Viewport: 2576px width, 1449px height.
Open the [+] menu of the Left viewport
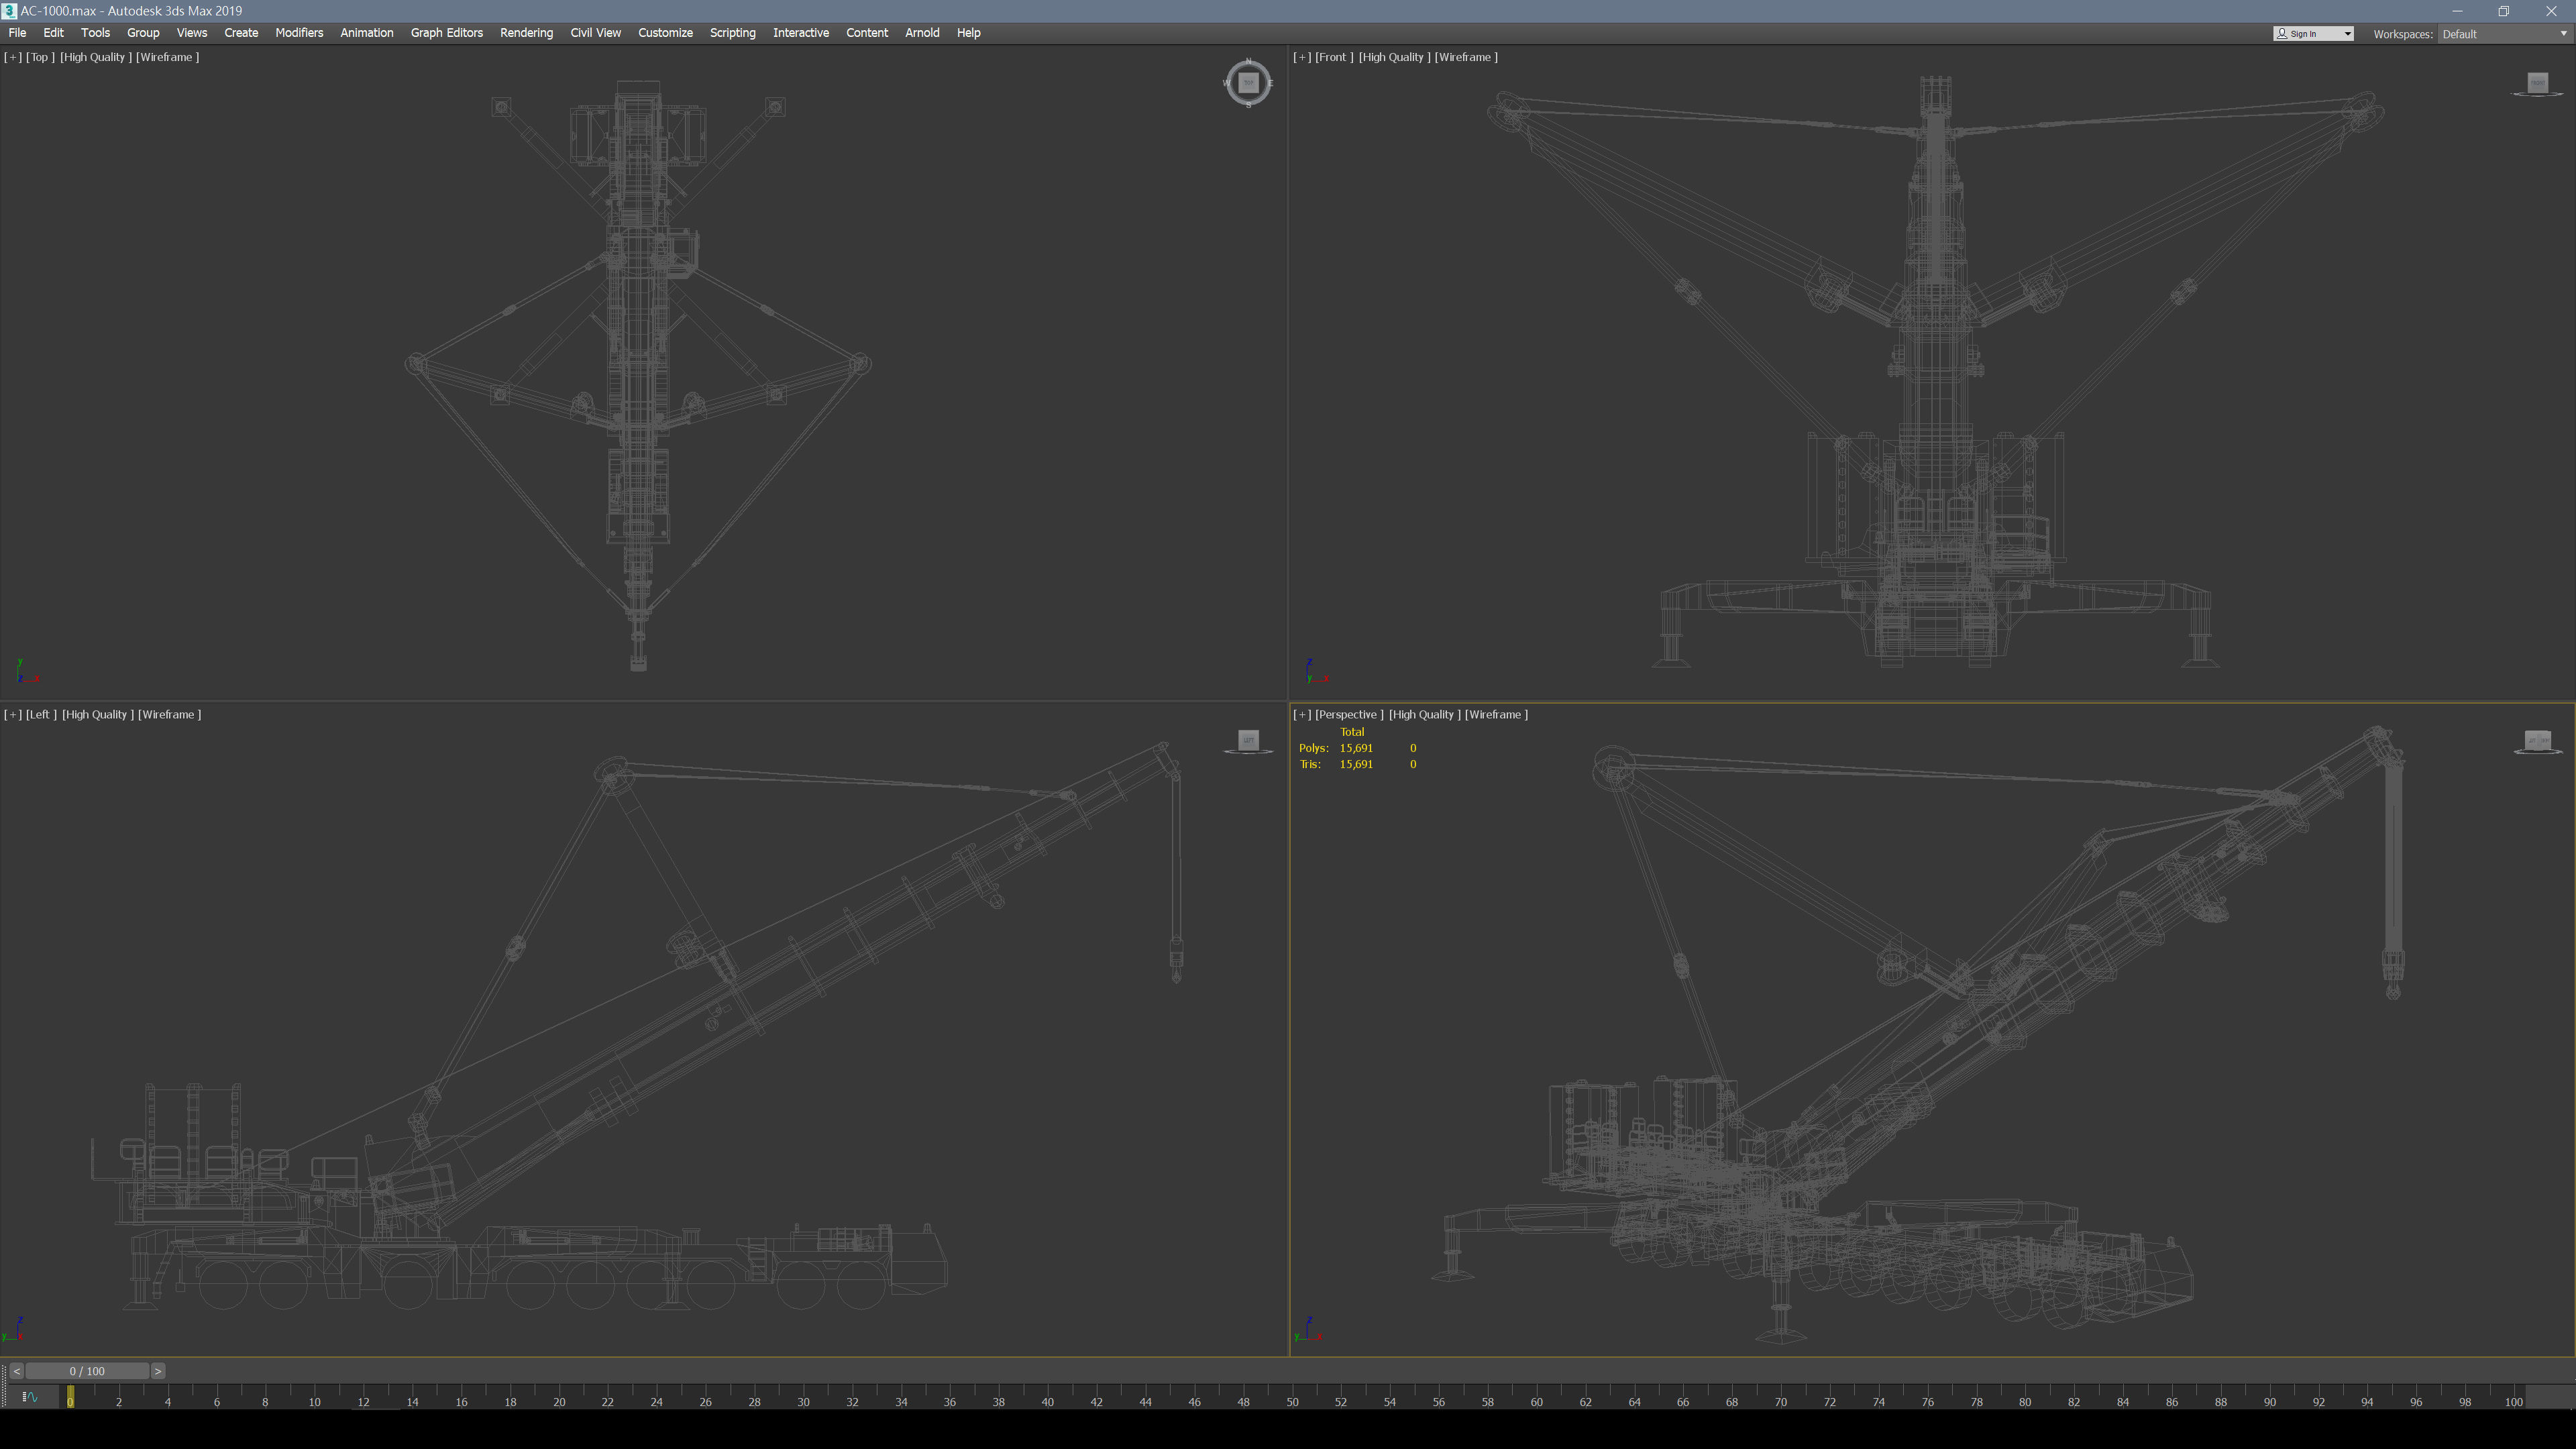[x=13, y=714]
